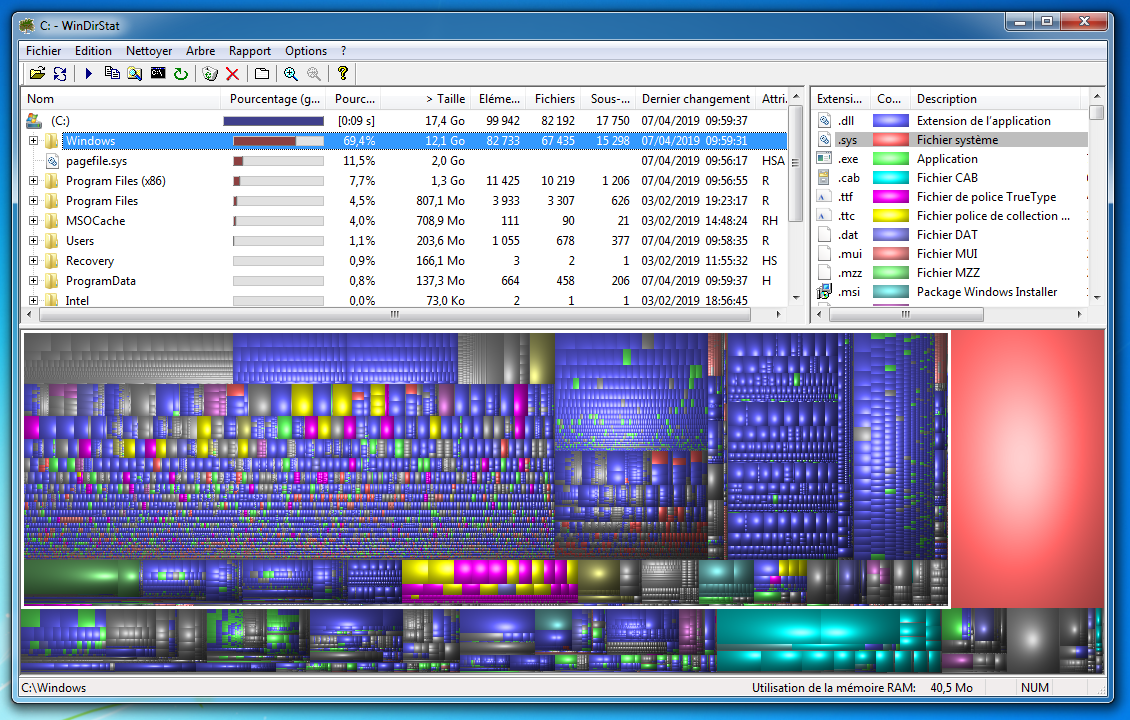This screenshot has height=720, width=1130.
Task: Open Command Prompt Here toolbar icon
Action: click(158, 74)
